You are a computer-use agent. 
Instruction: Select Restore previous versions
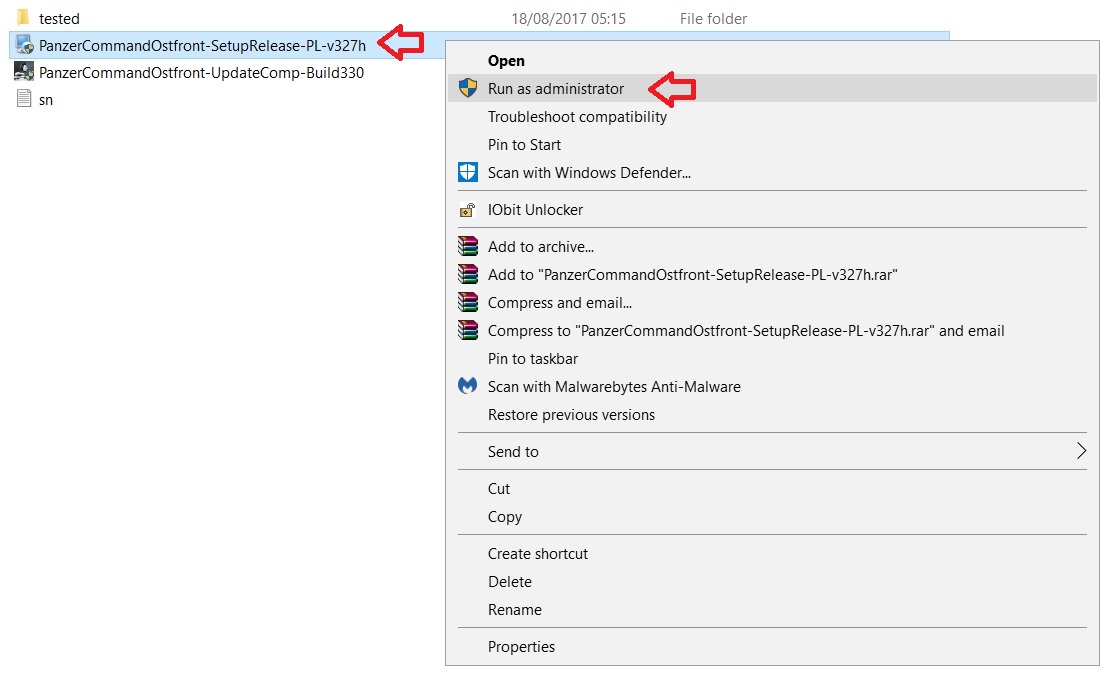pyautogui.click(x=571, y=415)
